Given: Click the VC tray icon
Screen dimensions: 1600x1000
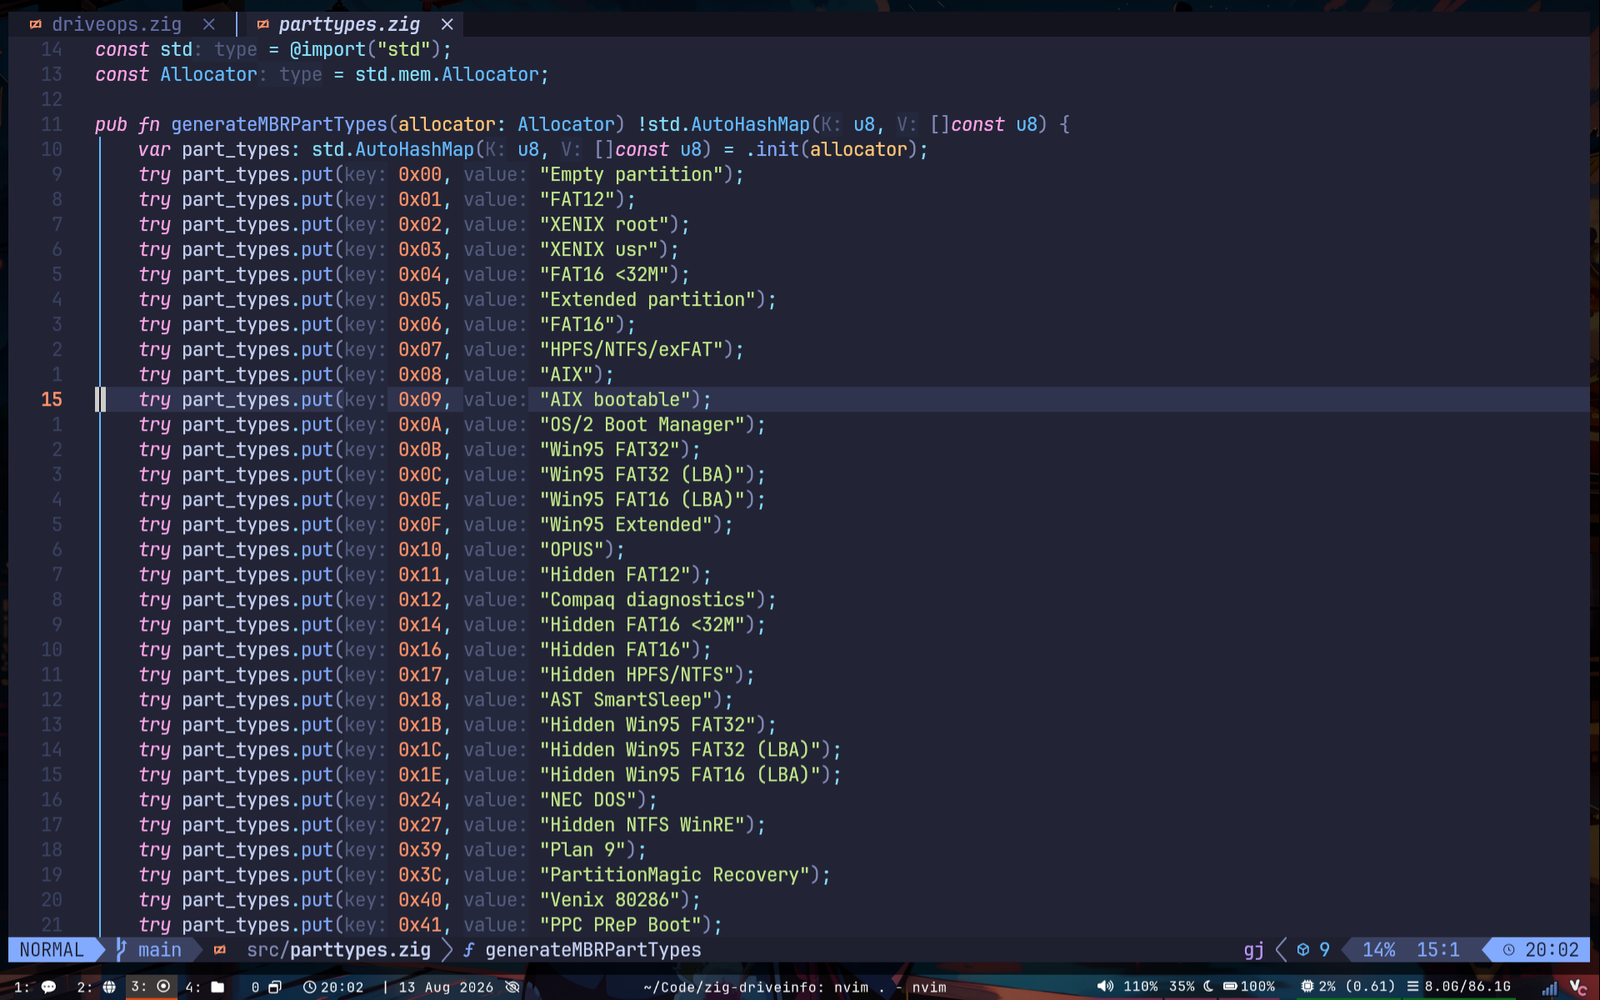Looking at the screenshot, I should [1578, 987].
